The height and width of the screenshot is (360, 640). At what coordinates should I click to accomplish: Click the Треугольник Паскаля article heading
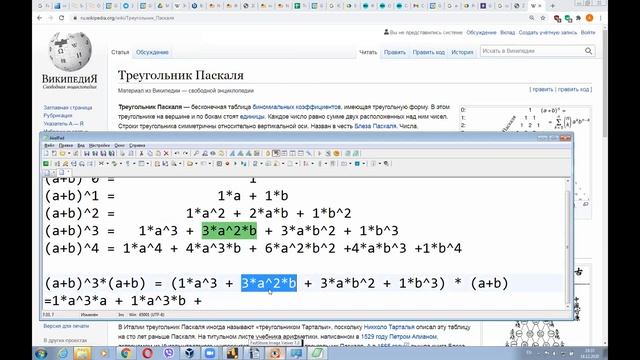pyautogui.click(x=180, y=76)
